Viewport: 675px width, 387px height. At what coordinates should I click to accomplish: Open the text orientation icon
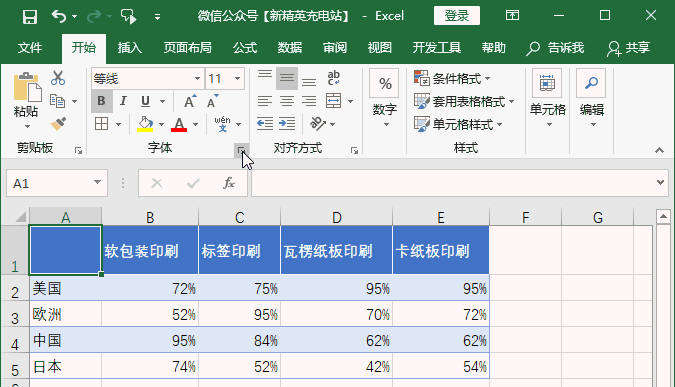click(318, 124)
